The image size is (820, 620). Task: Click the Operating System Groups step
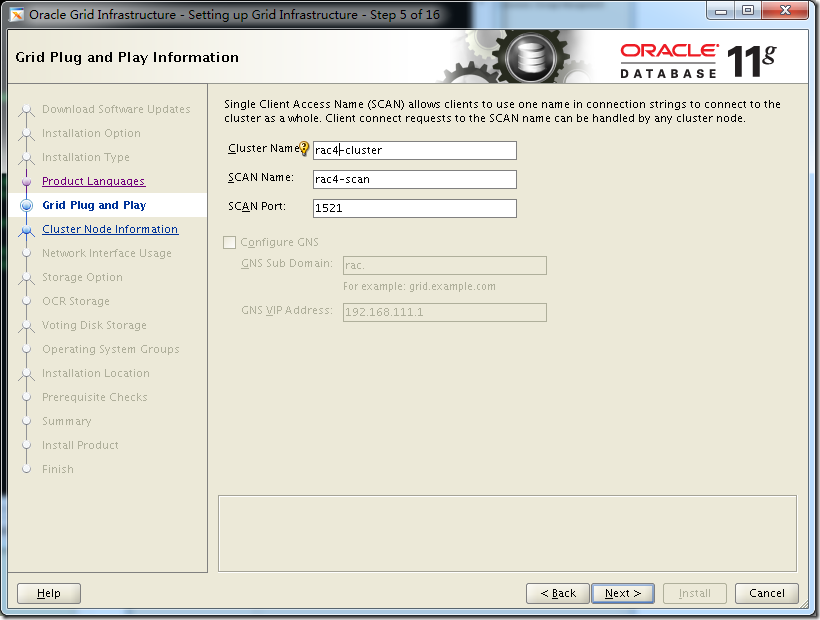pos(111,349)
